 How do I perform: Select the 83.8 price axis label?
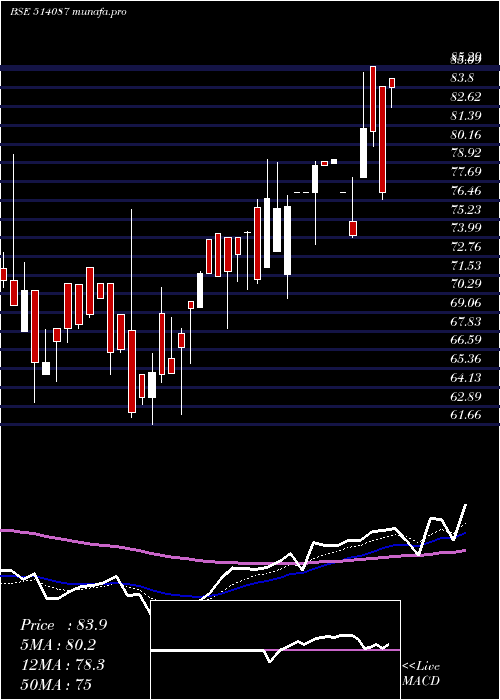(x=463, y=78)
